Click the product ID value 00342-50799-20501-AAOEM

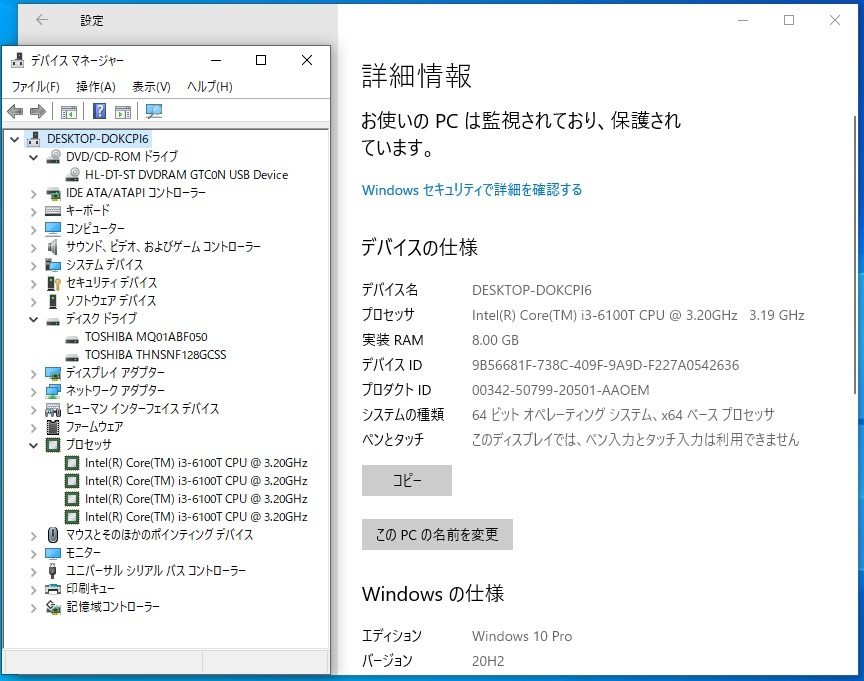560,390
